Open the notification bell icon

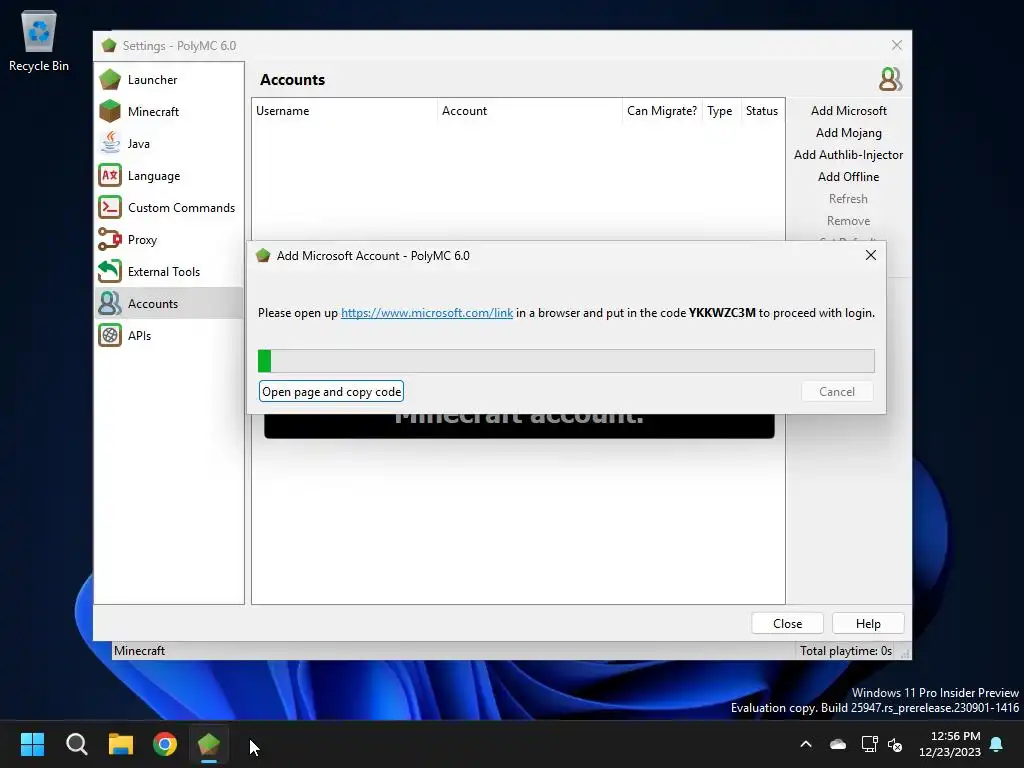[997, 744]
